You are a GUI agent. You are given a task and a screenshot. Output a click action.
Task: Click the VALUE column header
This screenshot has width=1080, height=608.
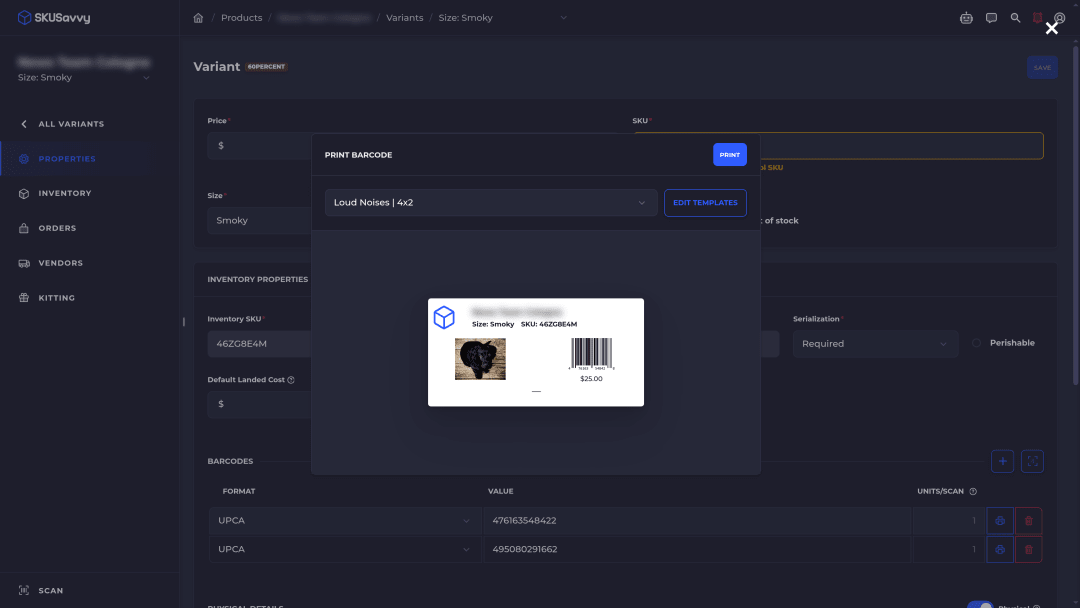tap(501, 492)
